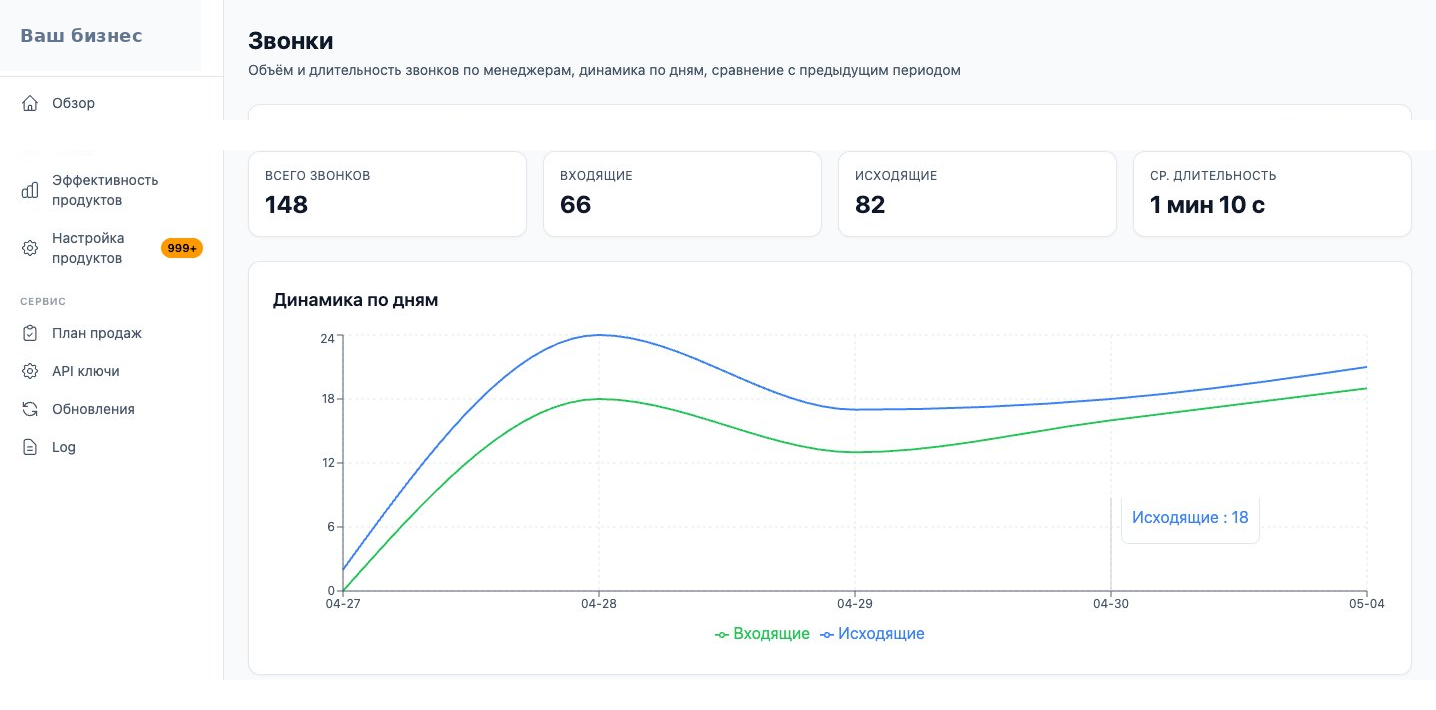Click the gear icon for Настройка продуктов
The image size is (1436, 710).
coord(30,248)
